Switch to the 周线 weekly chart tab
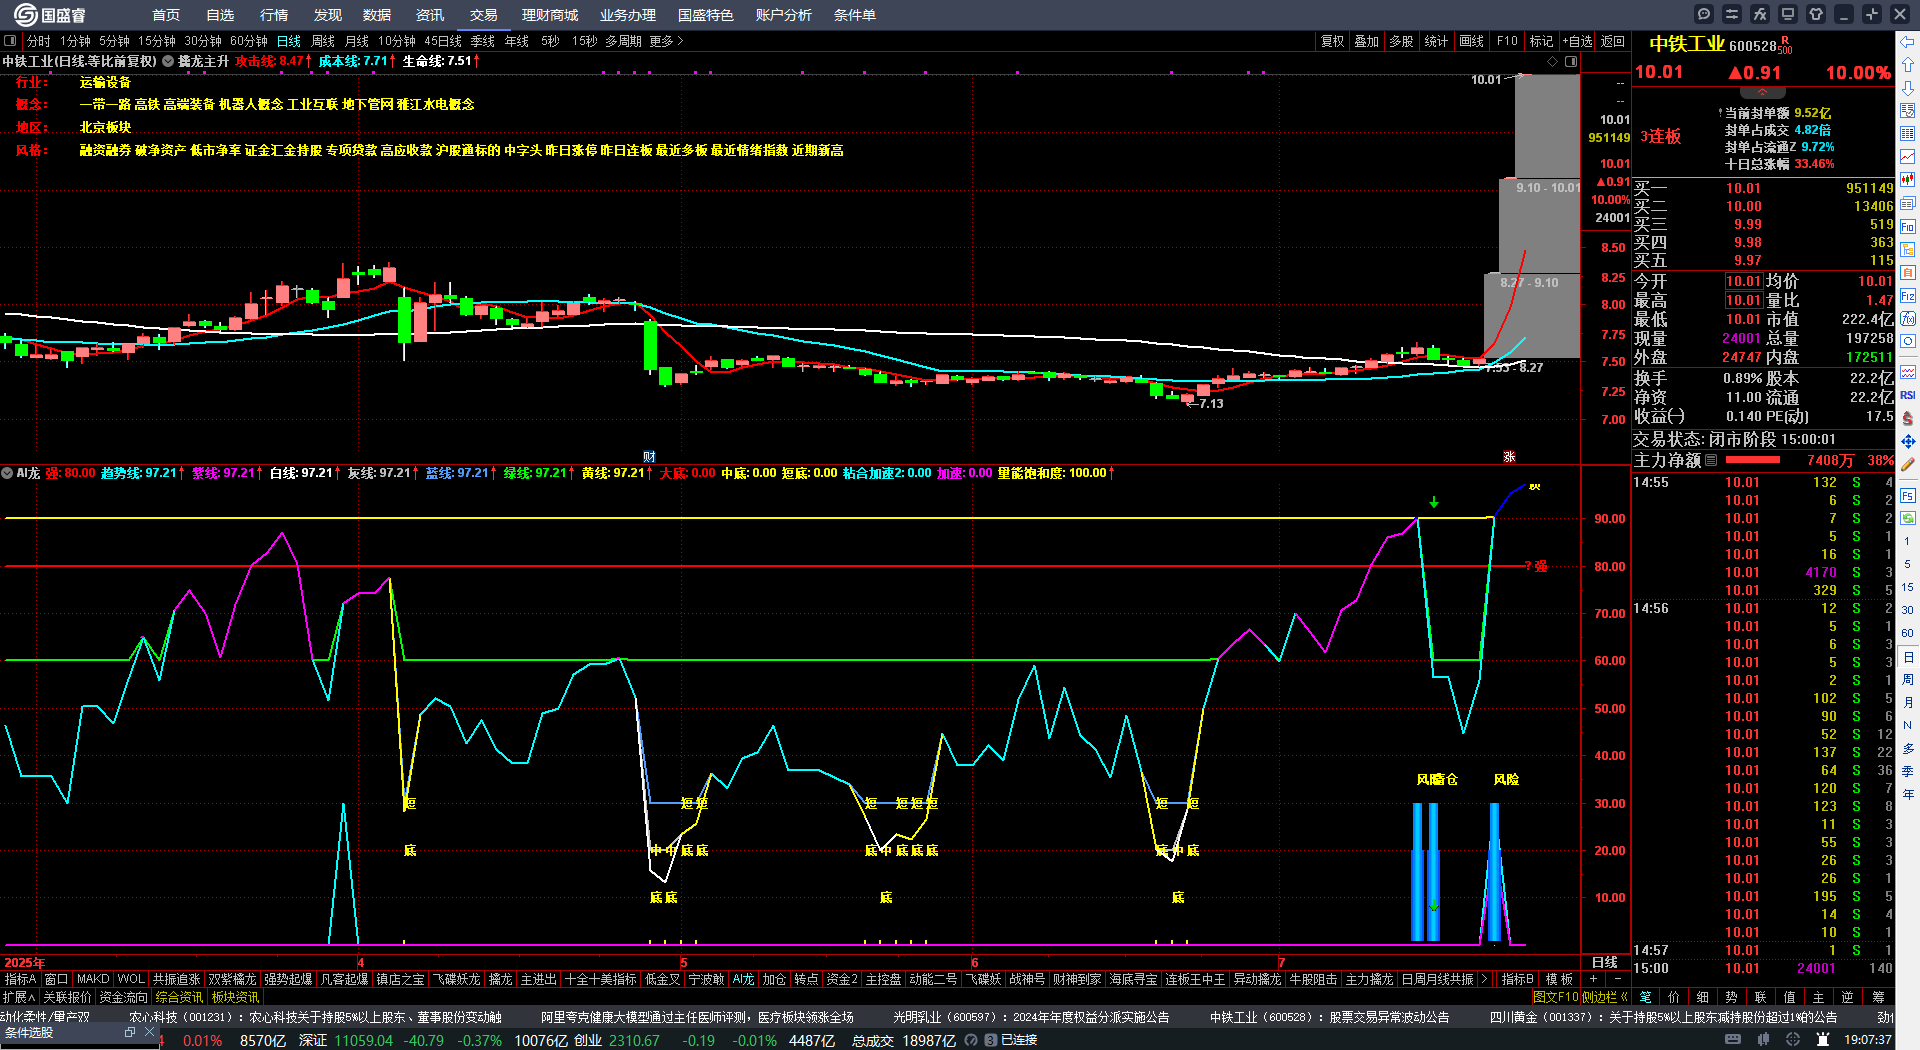This screenshot has height=1050, width=1920. [323, 41]
